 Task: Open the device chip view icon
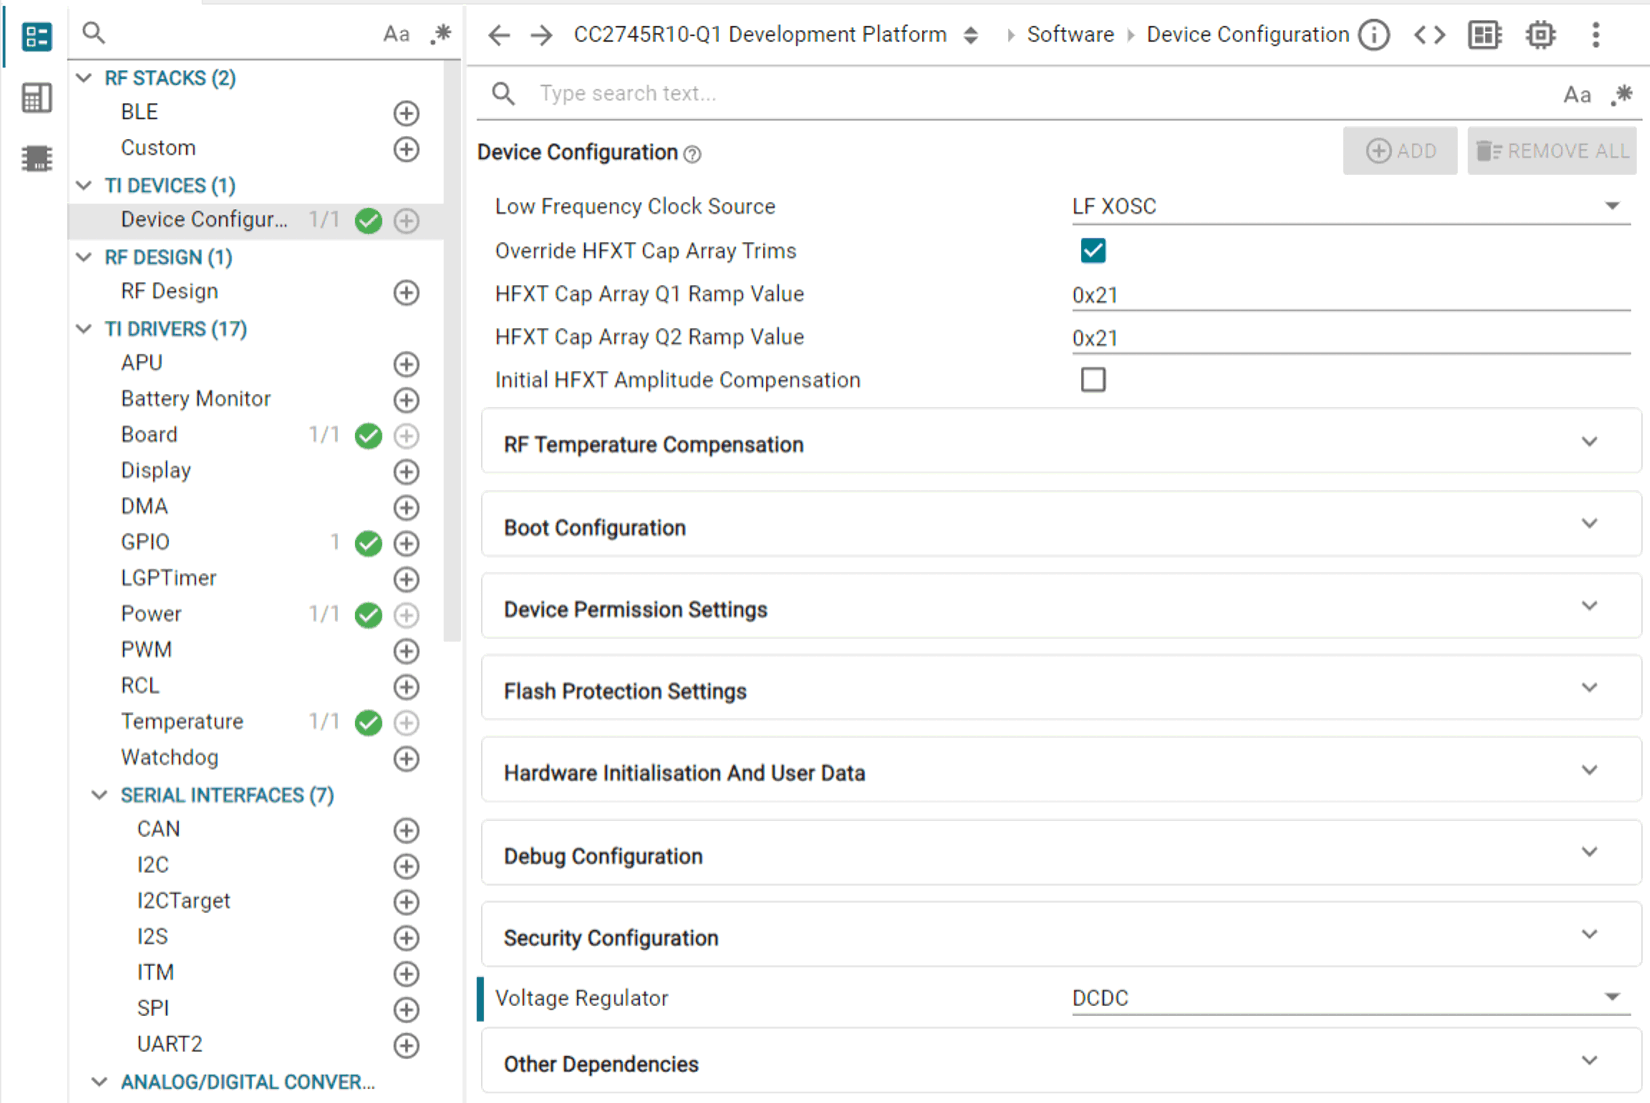(1540, 35)
